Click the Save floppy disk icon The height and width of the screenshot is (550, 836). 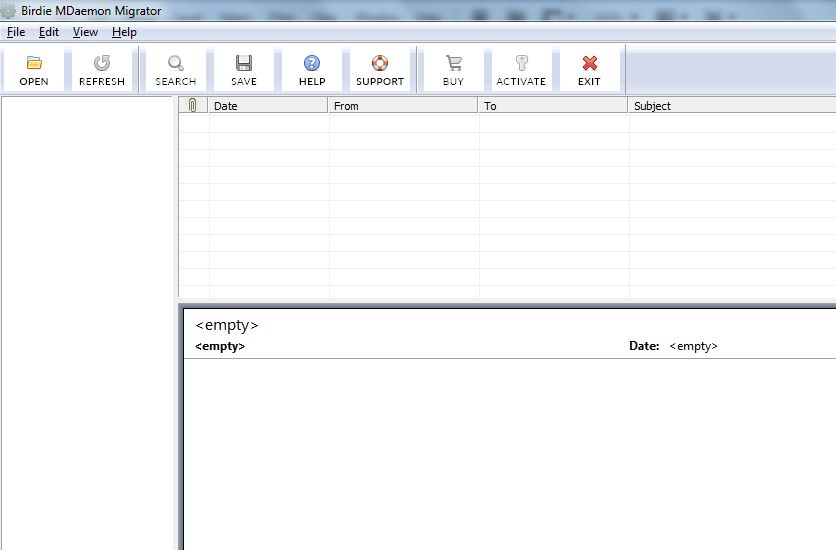pos(243,63)
